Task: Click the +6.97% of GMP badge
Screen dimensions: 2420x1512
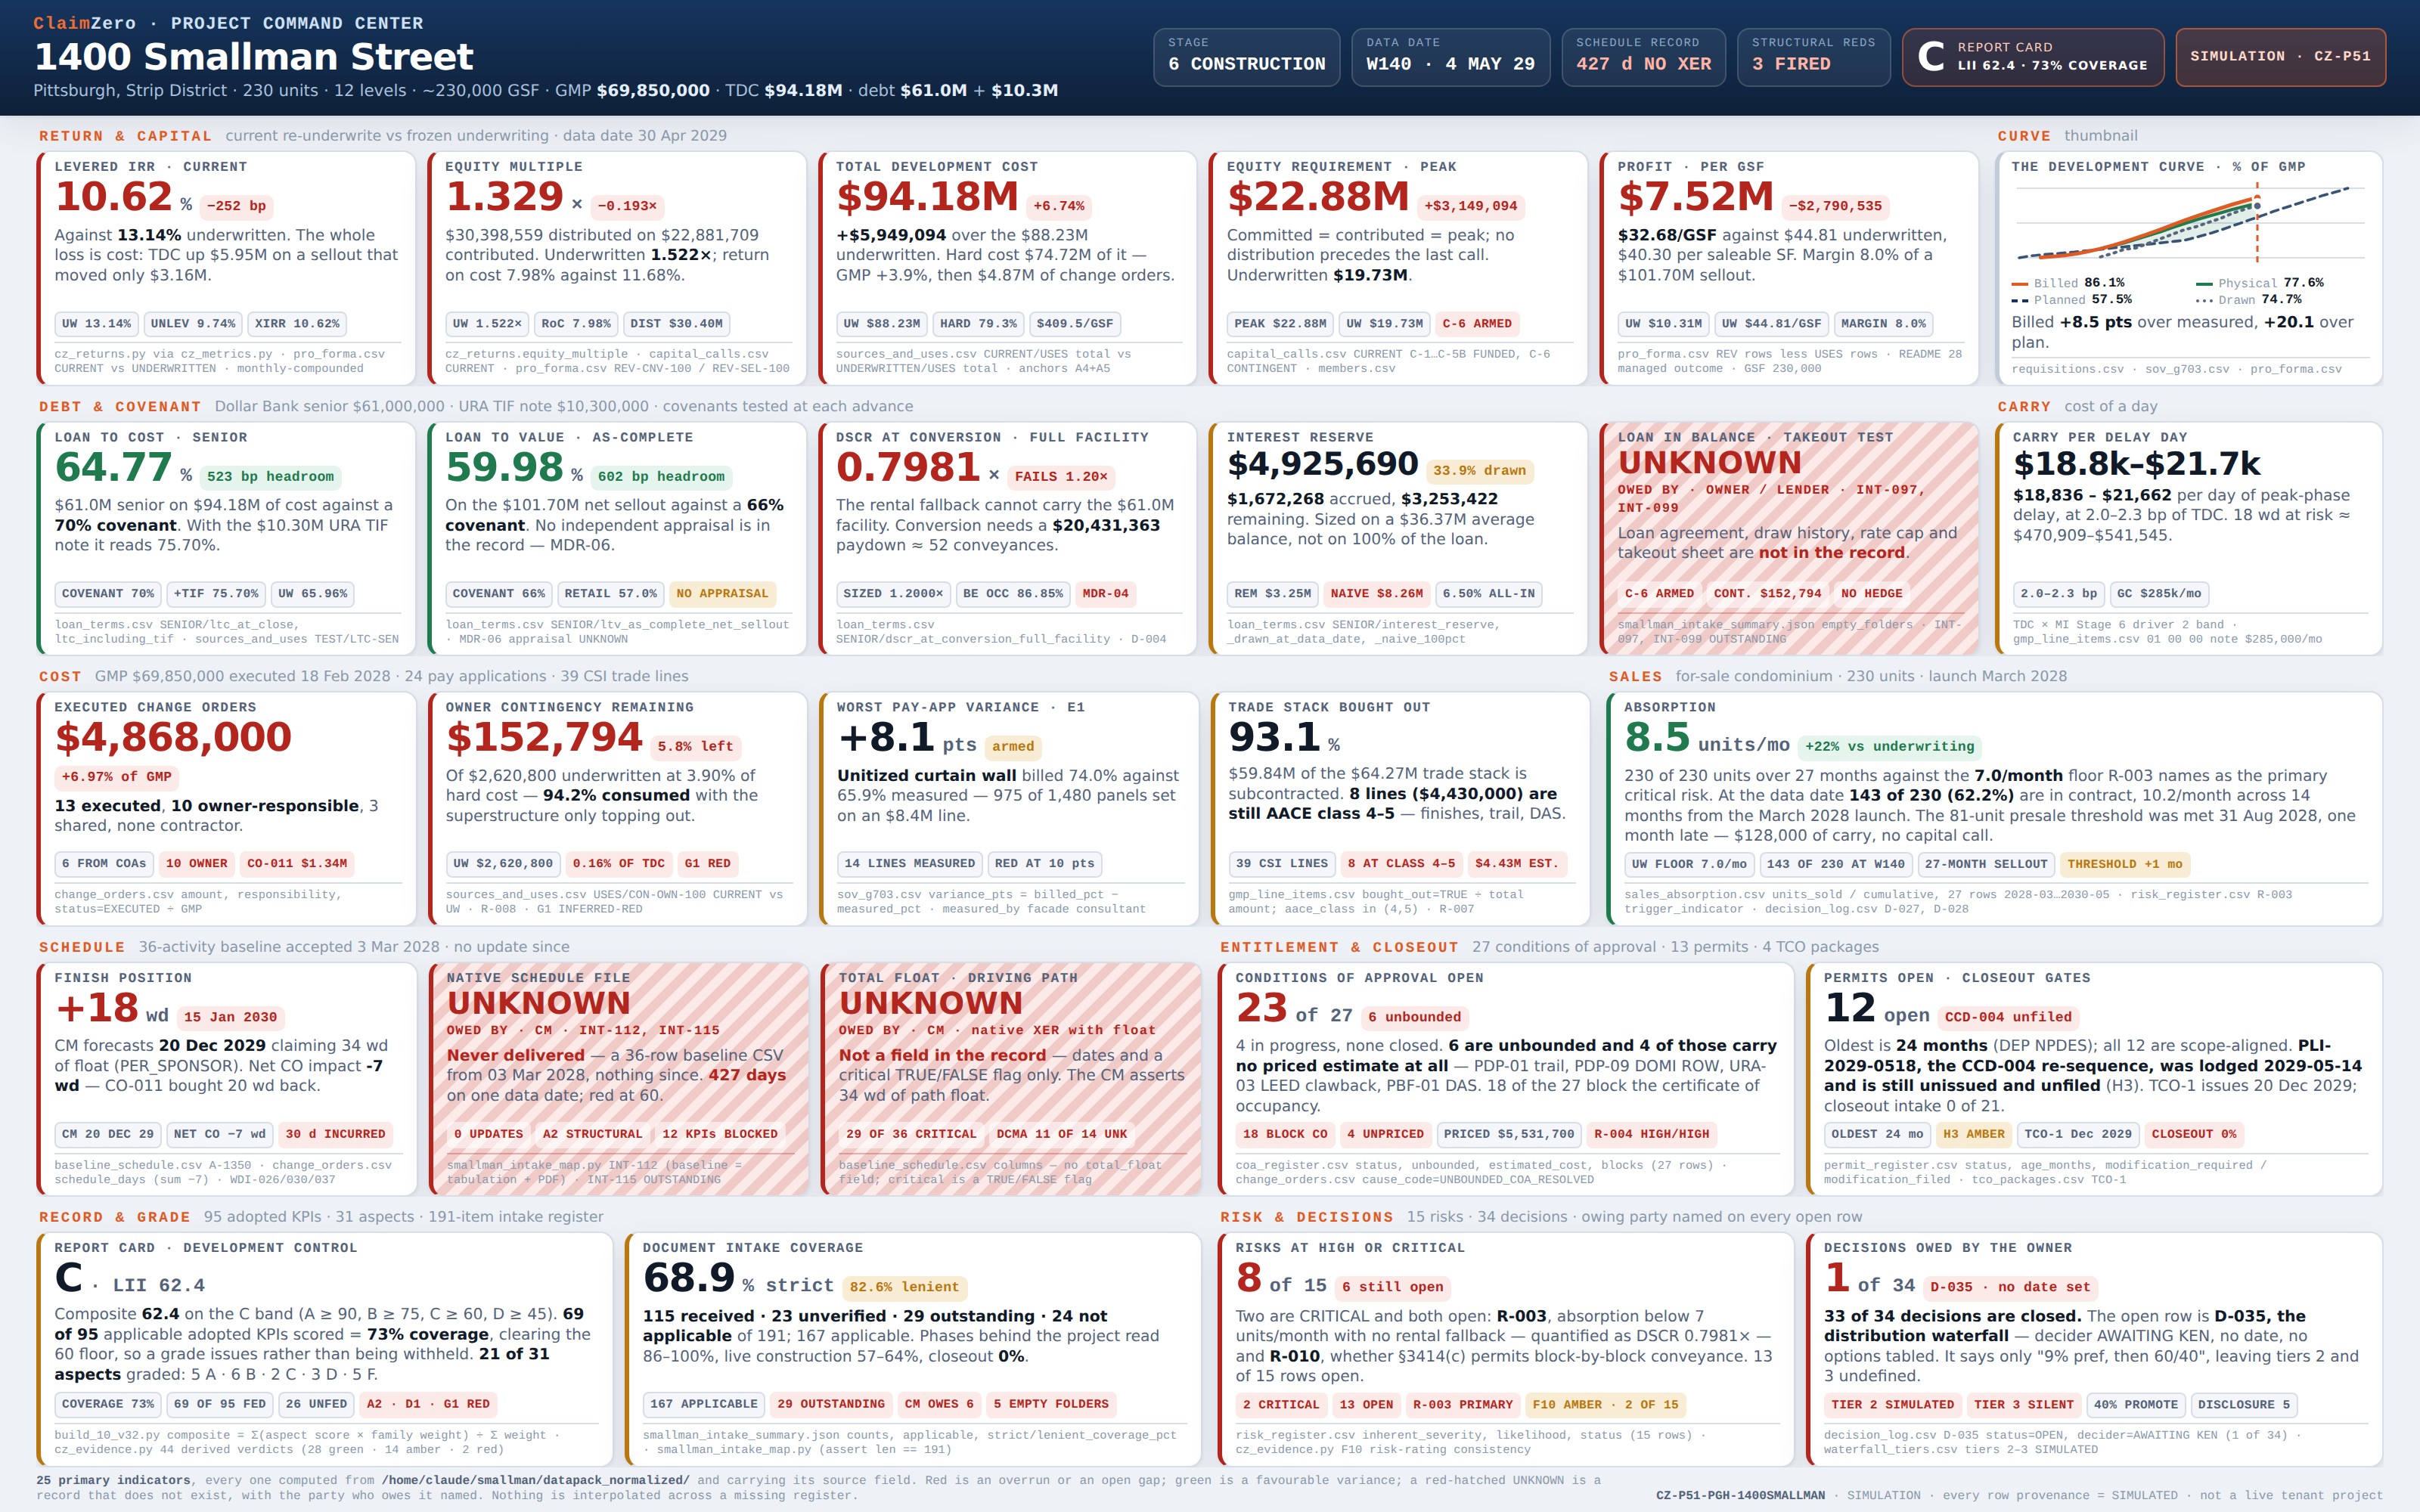Action: click(x=116, y=777)
